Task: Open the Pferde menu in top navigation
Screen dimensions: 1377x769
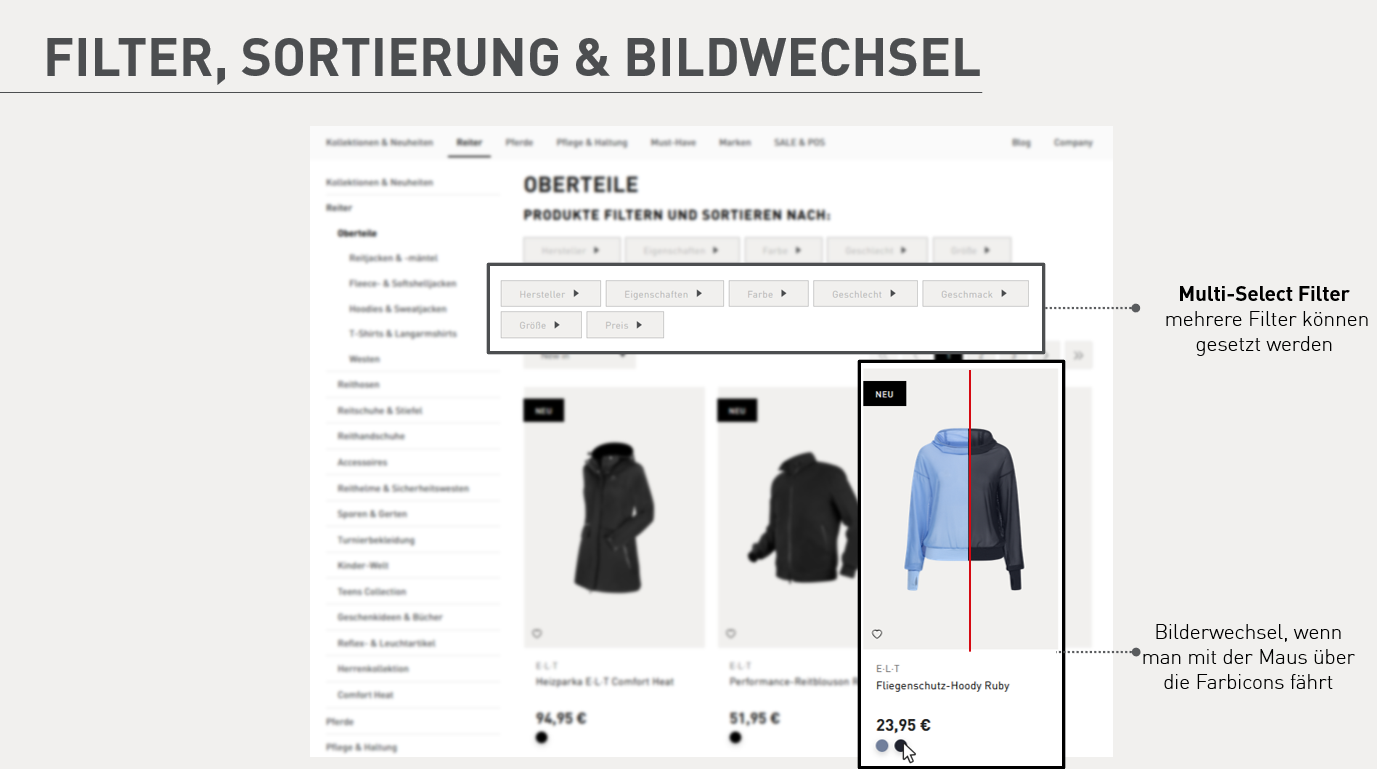Action: coord(519,143)
